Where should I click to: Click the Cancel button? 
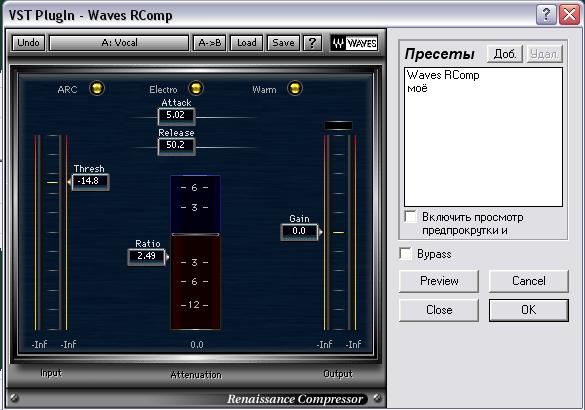tap(529, 281)
